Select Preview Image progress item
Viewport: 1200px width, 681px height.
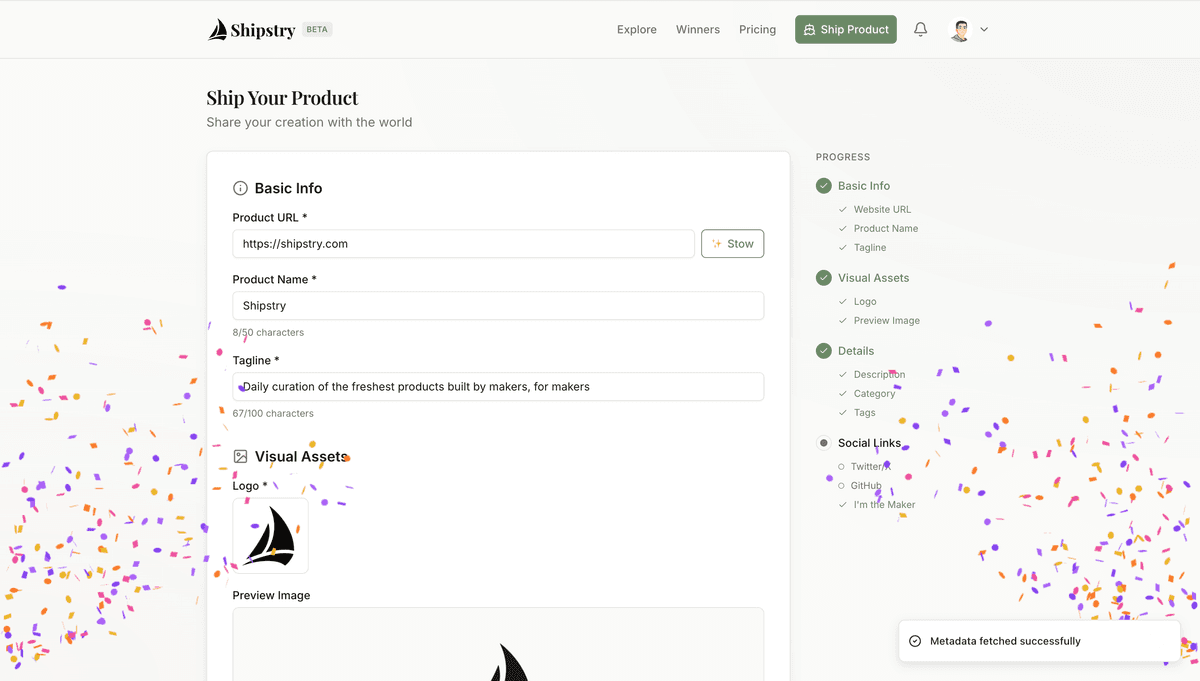[x=887, y=321]
